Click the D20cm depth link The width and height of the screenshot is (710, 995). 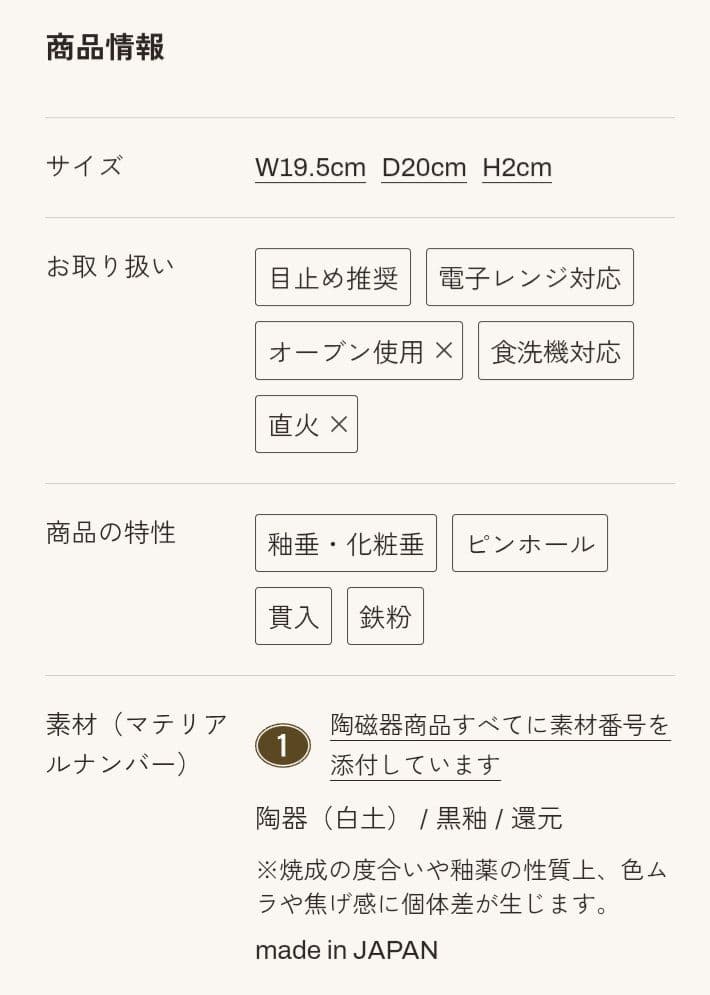point(424,167)
